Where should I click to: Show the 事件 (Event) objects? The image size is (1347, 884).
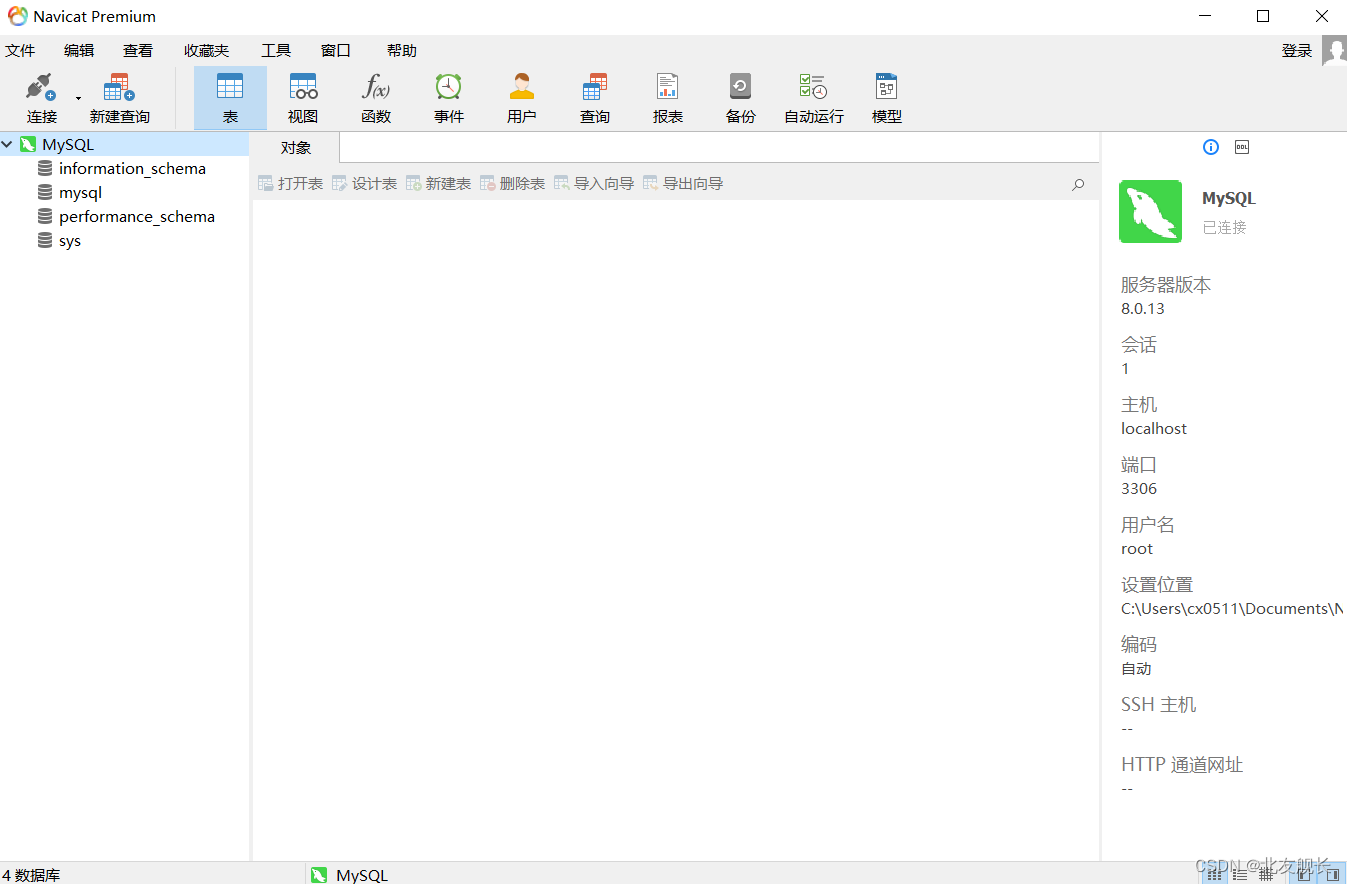[449, 98]
